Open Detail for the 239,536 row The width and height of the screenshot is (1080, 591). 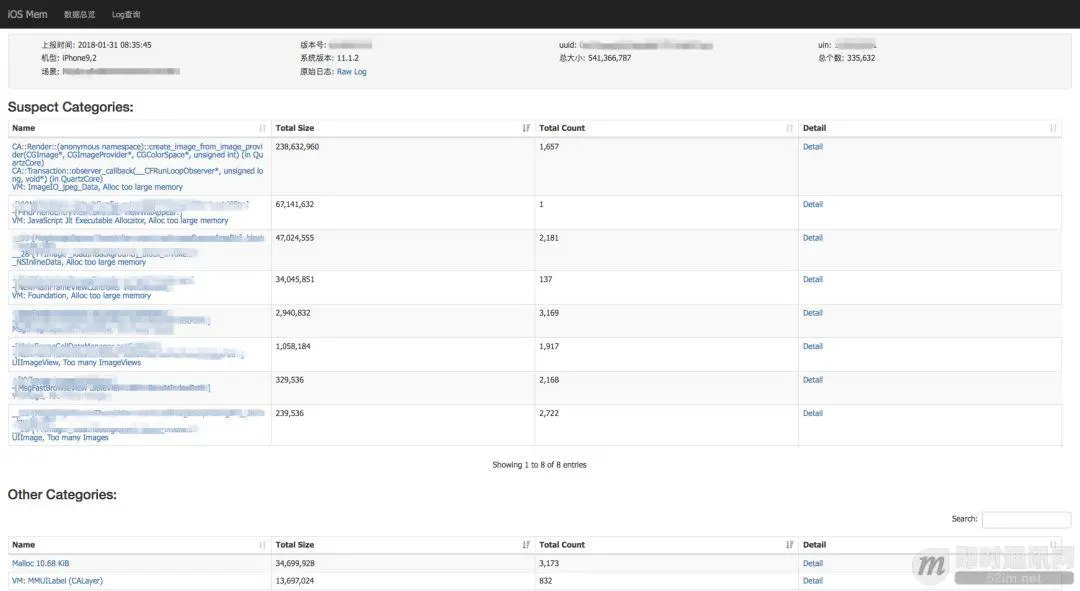[x=813, y=414]
